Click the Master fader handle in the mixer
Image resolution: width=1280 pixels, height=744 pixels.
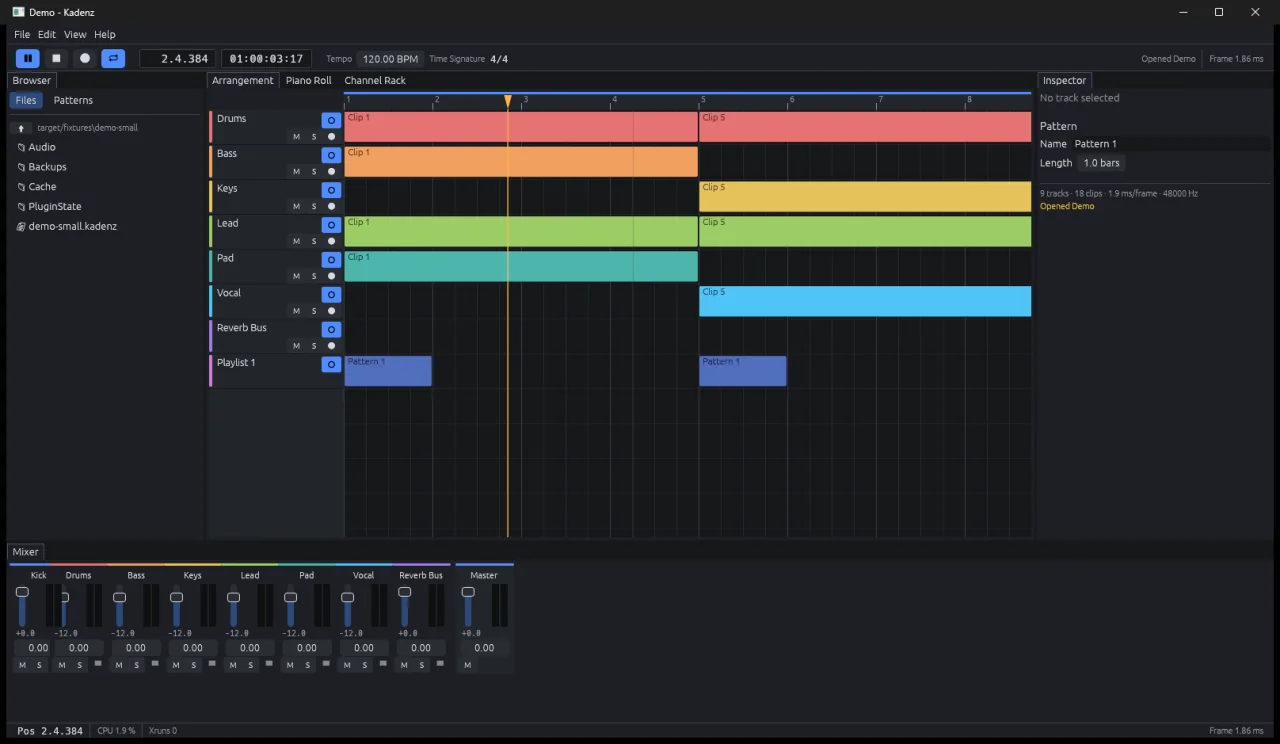467,593
